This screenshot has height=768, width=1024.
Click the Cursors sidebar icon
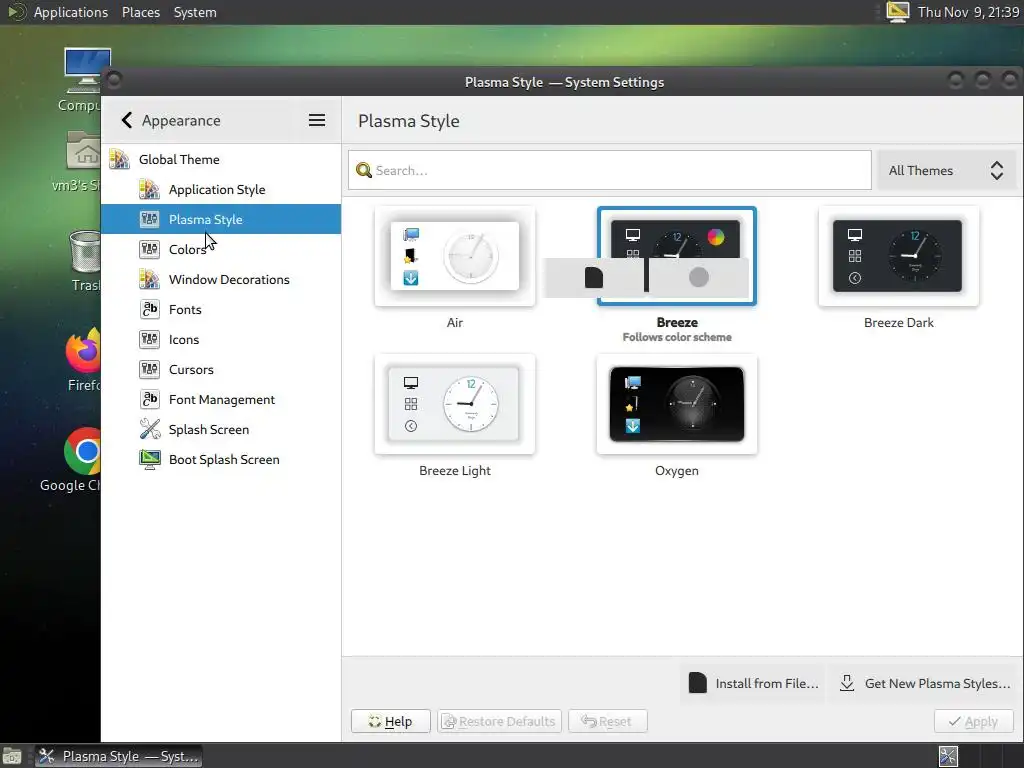pyautogui.click(x=150, y=370)
